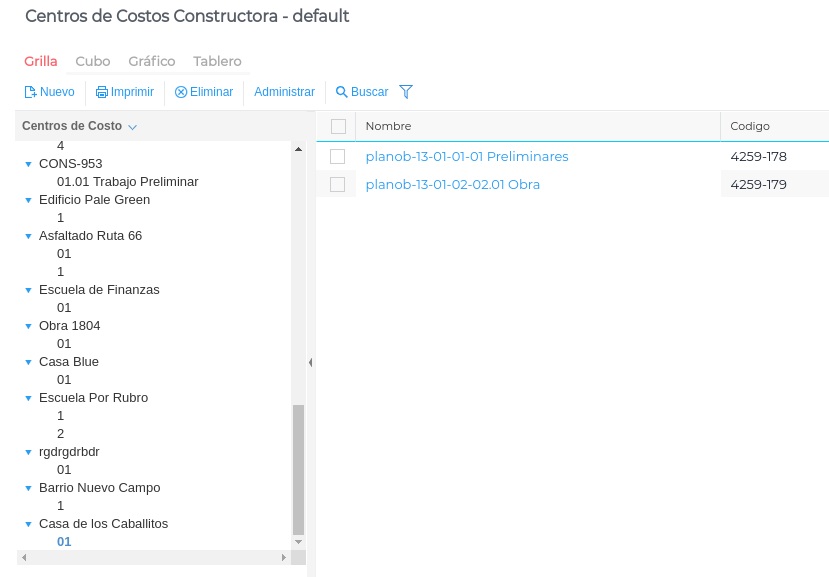Click the Buscar button

(x=362, y=92)
